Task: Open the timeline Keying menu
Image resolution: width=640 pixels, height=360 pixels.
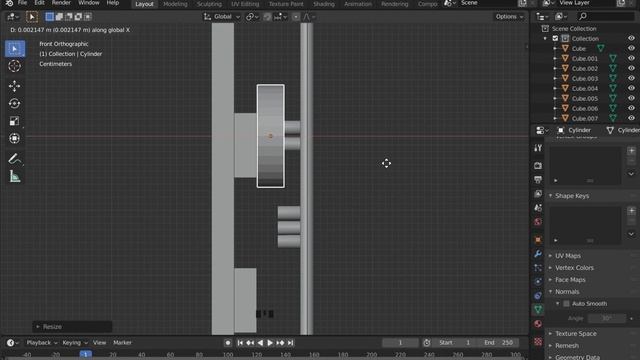Action: pyautogui.click(x=75, y=343)
